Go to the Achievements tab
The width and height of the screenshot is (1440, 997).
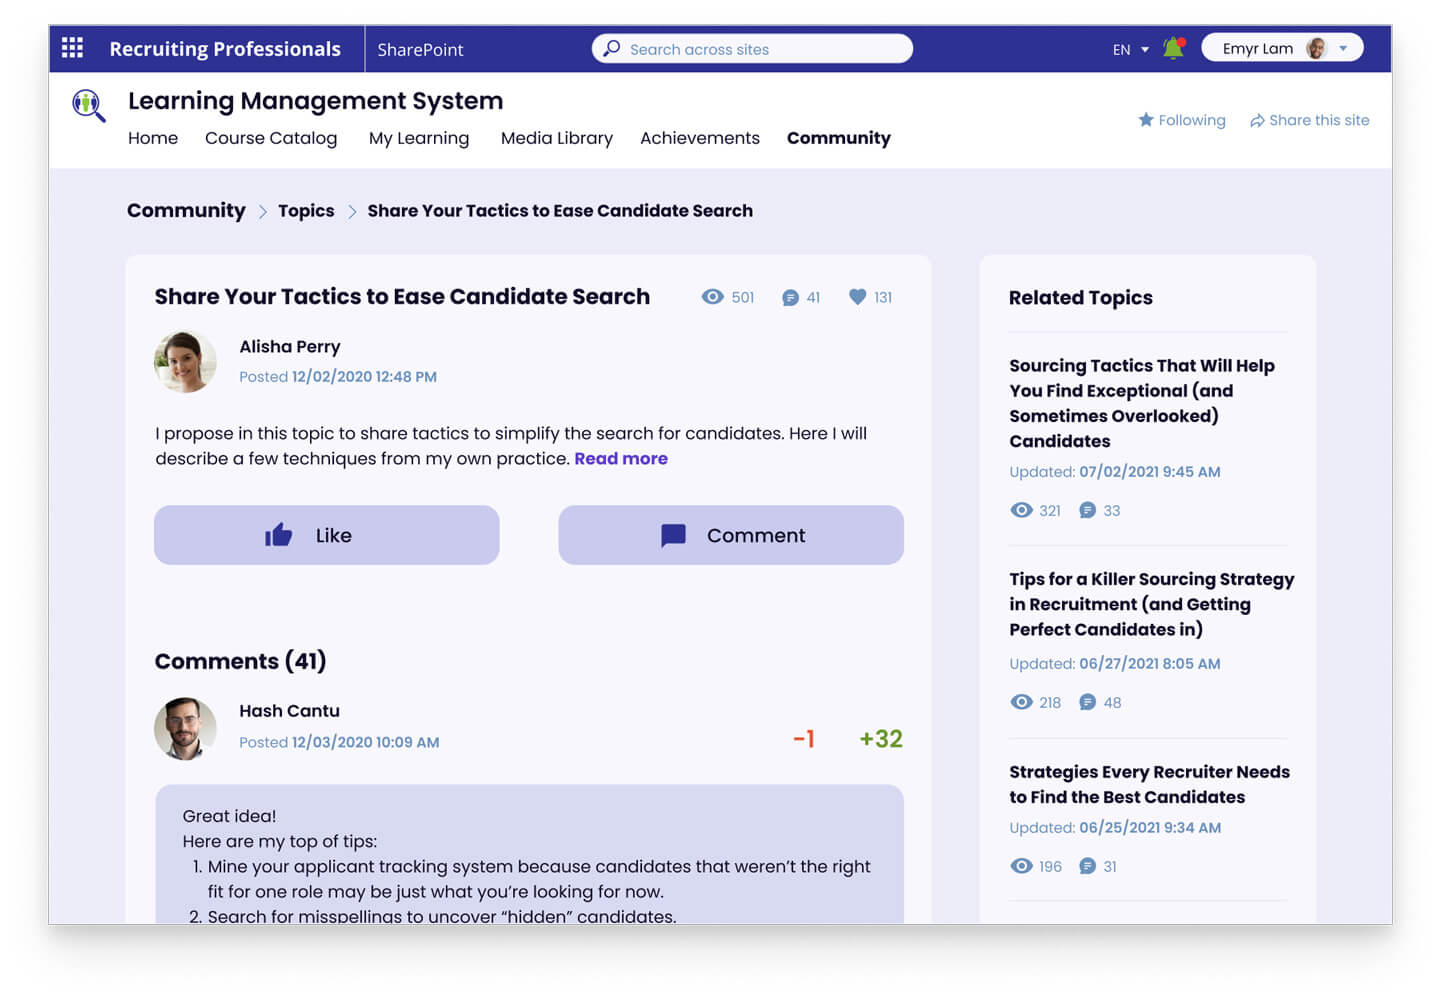tap(699, 138)
